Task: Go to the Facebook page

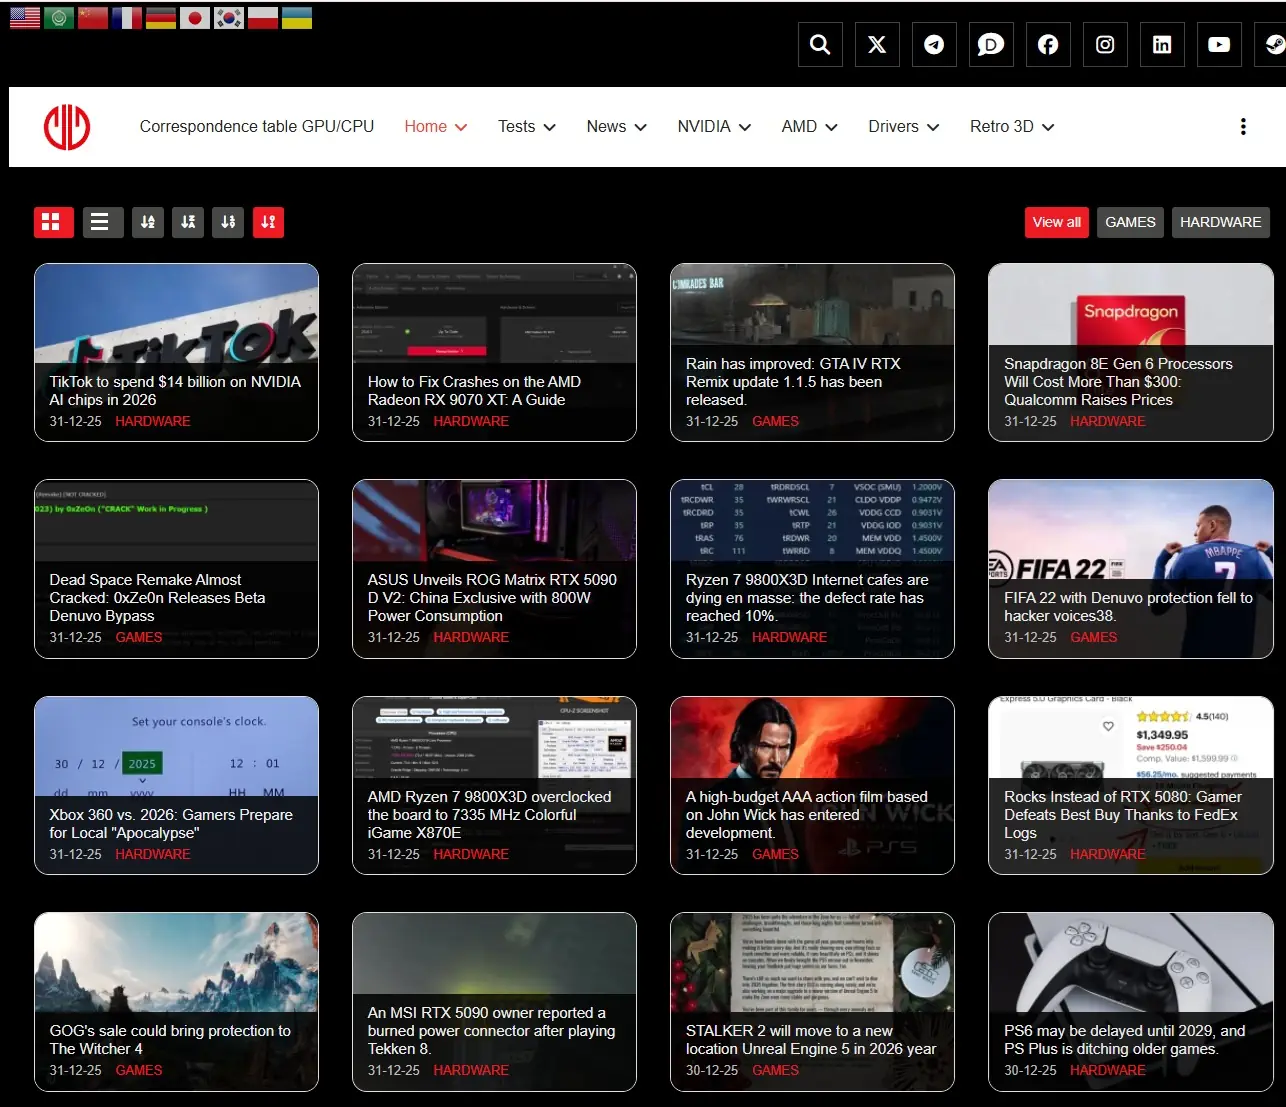Action: [x=1048, y=44]
